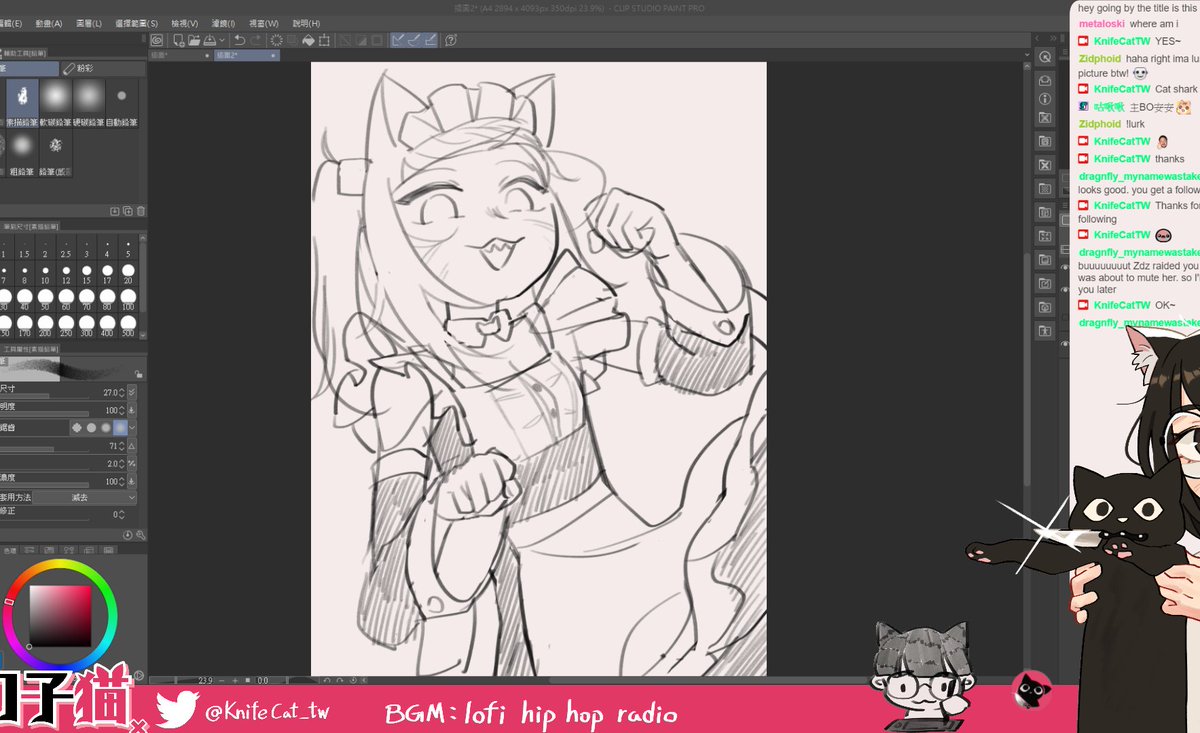Open the 濾鏡(I) menu
This screenshot has height=733, width=1200.
pos(223,23)
